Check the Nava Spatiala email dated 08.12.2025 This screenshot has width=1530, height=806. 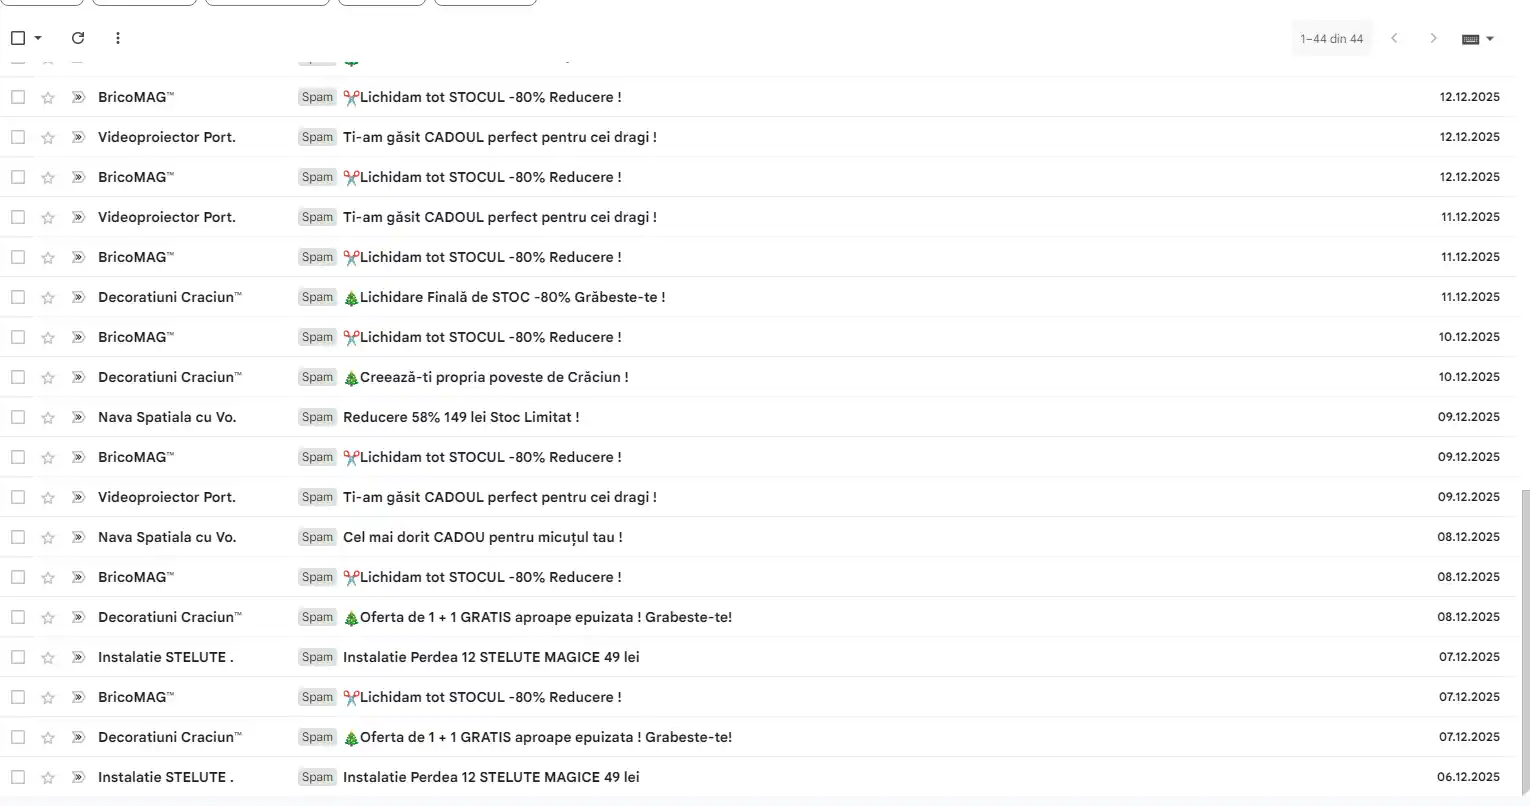pyautogui.click(x=18, y=537)
